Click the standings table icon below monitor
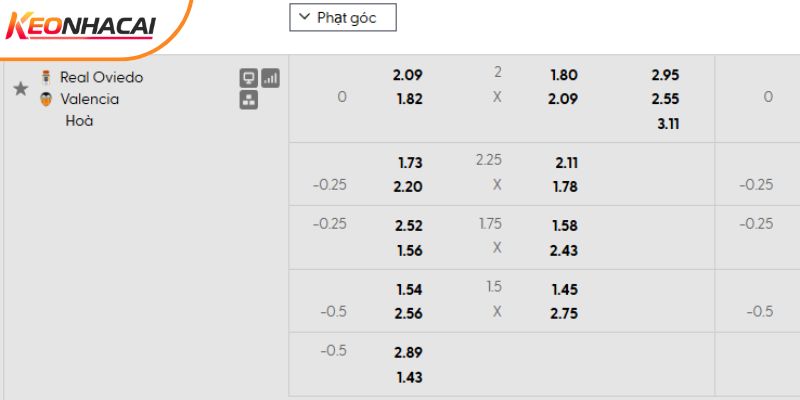 (249, 99)
